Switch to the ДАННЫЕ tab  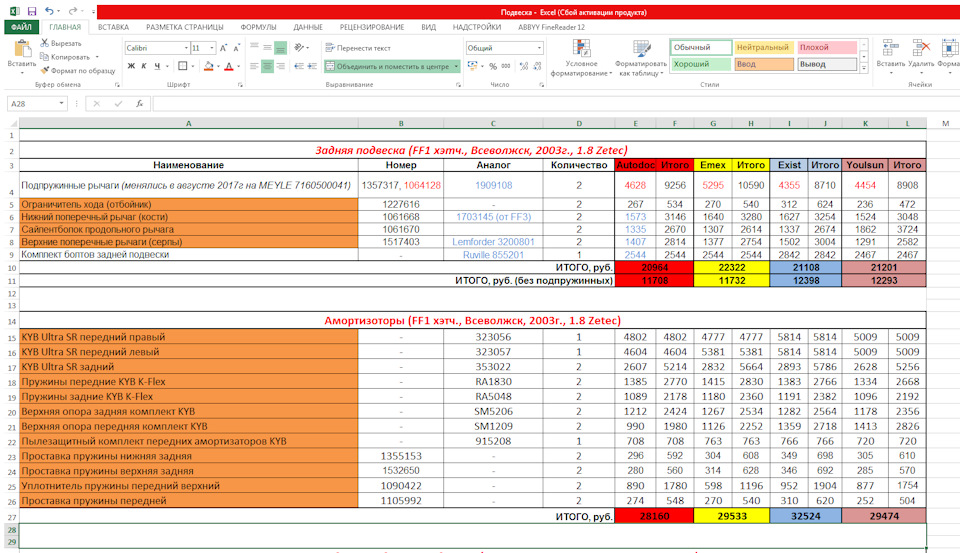point(308,27)
